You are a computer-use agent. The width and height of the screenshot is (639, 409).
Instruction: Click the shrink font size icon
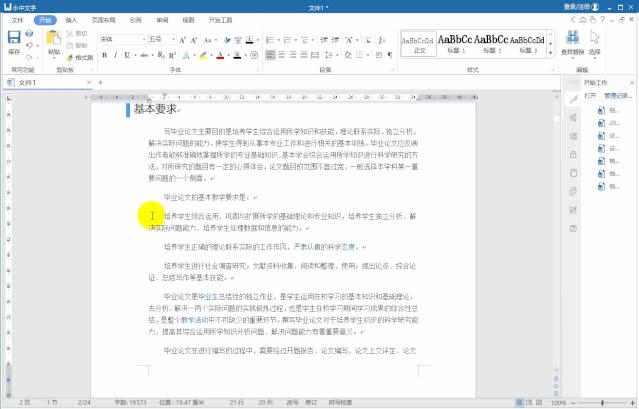[194, 40]
